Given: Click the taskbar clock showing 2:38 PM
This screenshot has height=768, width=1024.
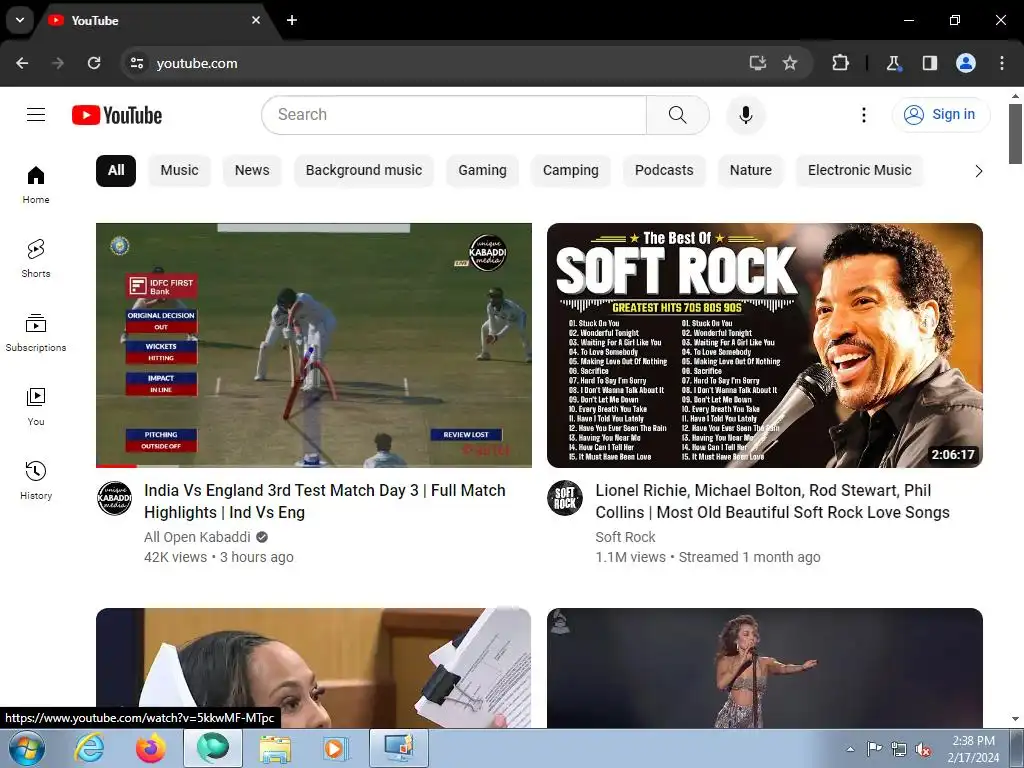Looking at the screenshot, I should coord(974,749).
